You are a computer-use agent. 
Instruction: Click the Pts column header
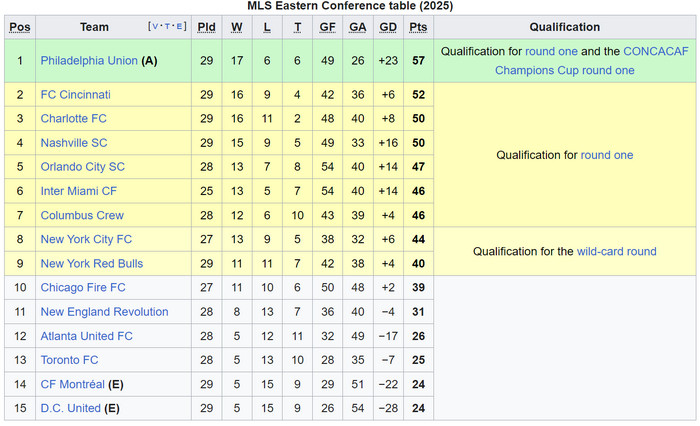(418, 27)
